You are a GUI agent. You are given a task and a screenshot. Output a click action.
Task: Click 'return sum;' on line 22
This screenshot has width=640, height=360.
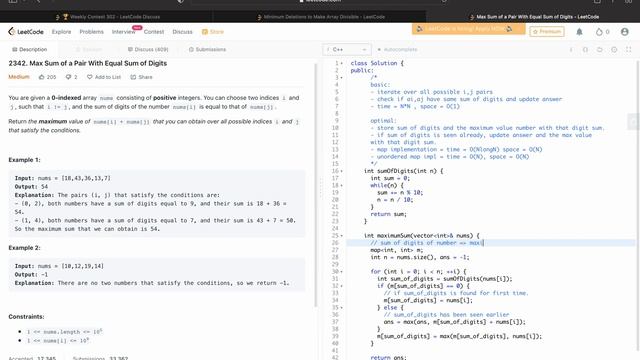388,214
